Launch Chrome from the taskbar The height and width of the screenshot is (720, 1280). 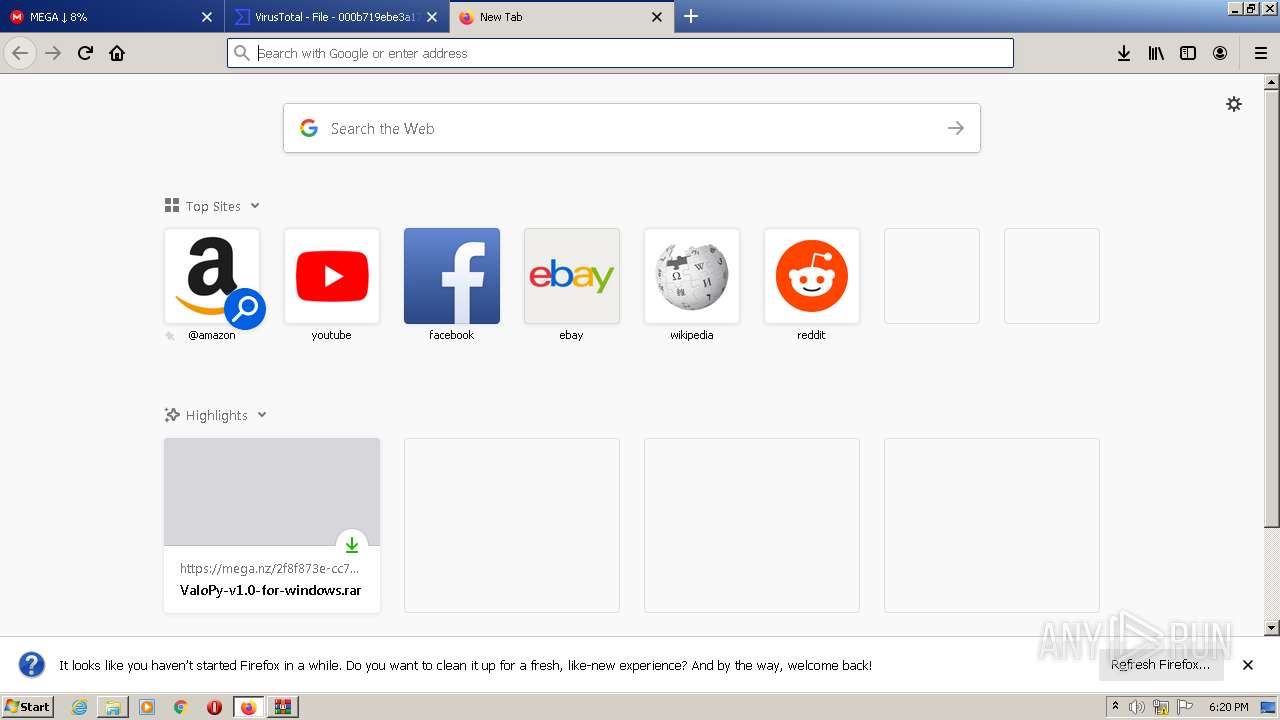click(180, 707)
